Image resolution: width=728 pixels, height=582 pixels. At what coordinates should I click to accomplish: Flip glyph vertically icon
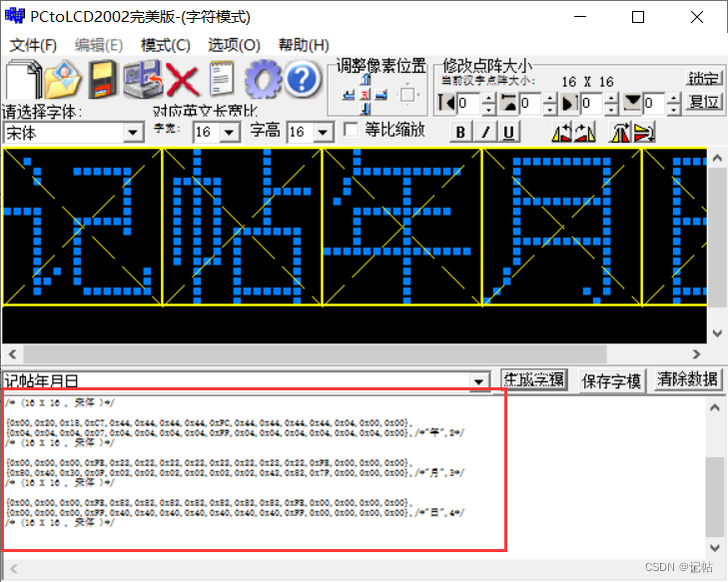tap(644, 133)
